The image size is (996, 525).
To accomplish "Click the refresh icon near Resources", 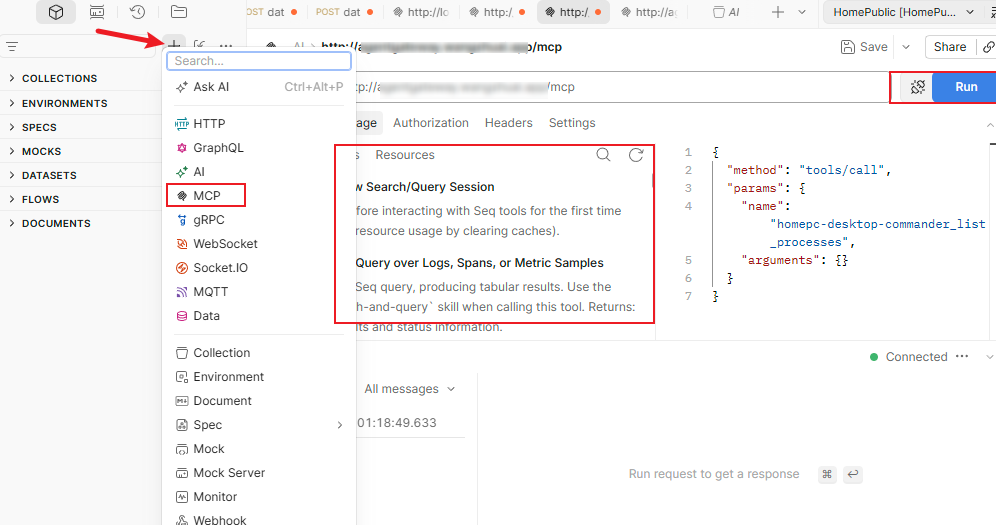I will coord(636,155).
